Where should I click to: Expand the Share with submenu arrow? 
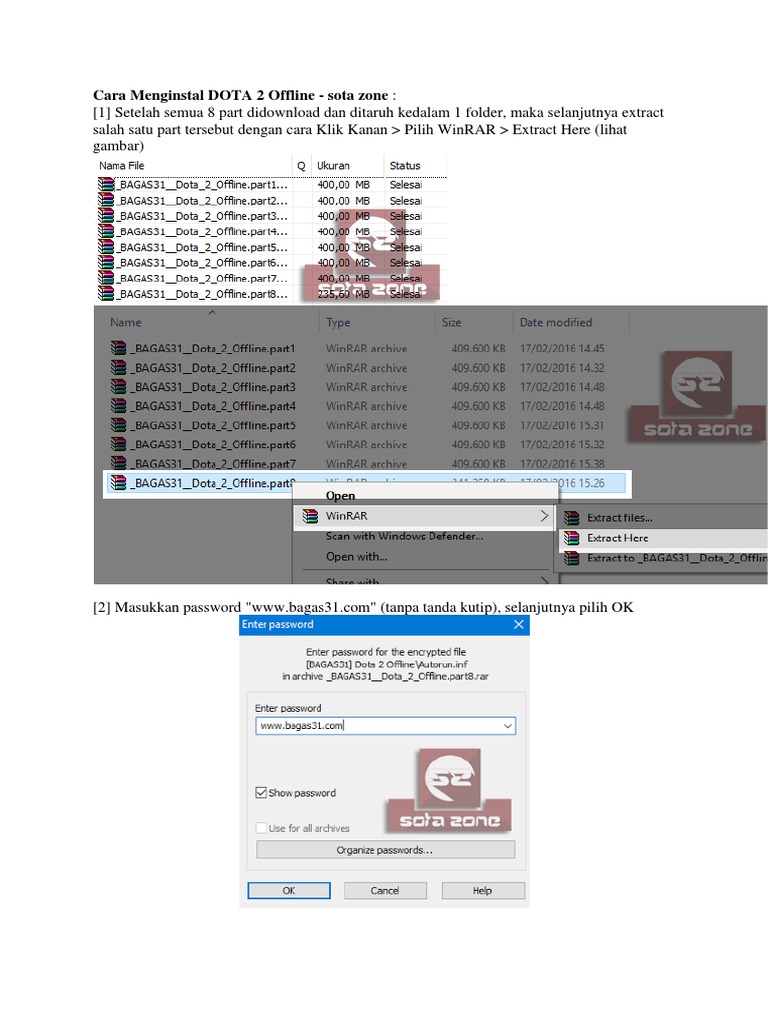544,581
